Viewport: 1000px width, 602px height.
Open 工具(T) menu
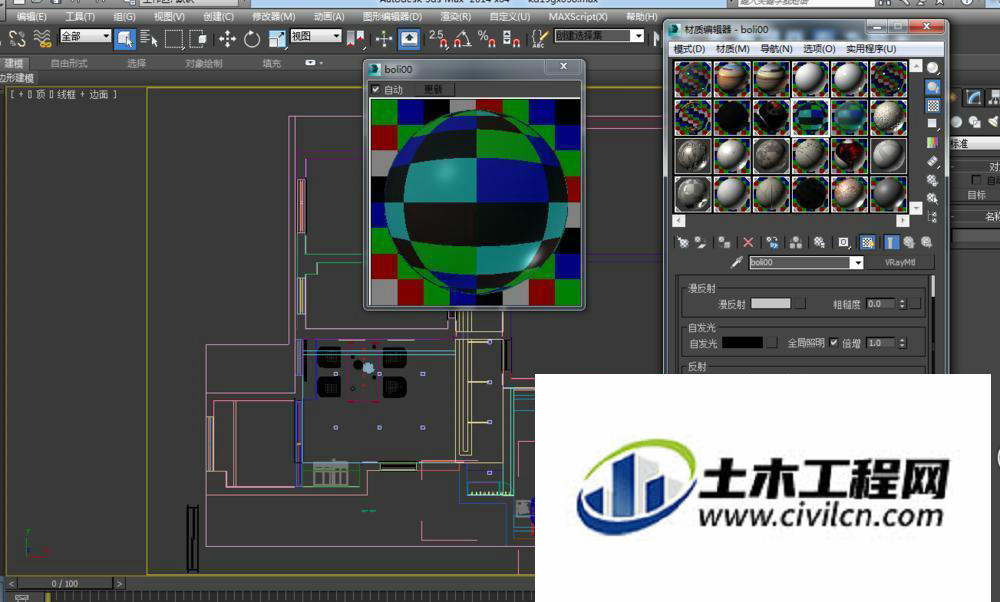tap(80, 17)
